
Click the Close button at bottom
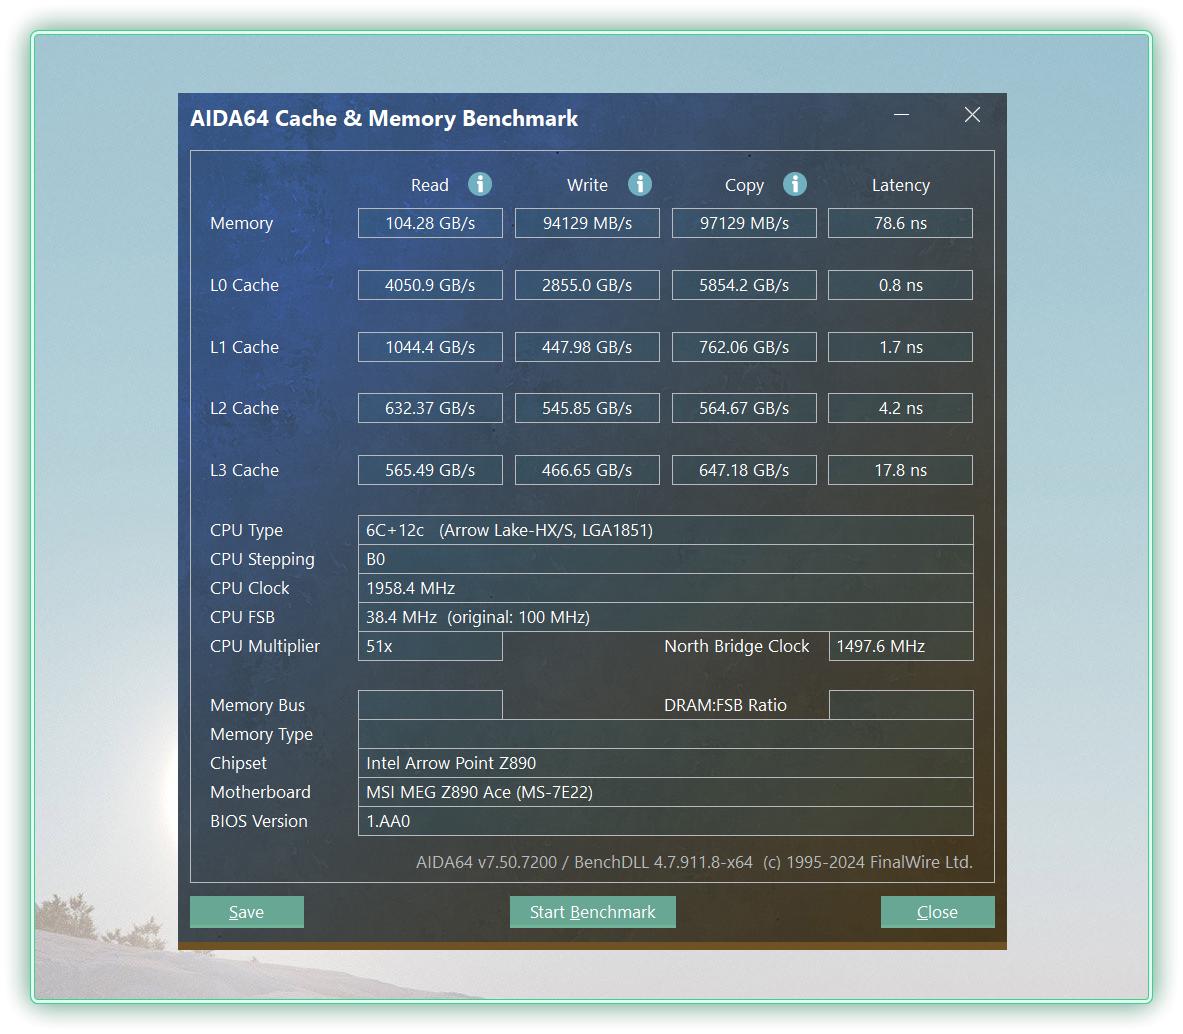click(x=937, y=912)
